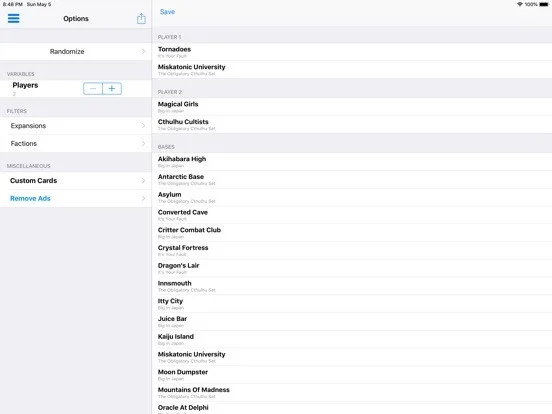Select Player 1's Miskatonic University faction
Viewport: 552px width, 414px height.
point(352,69)
